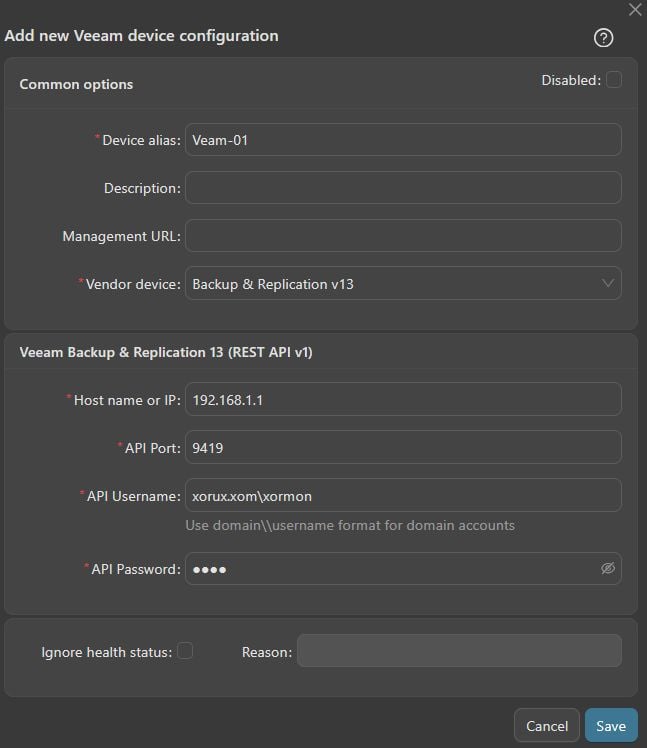Image resolution: width=647 pixels, height=748 pixels.
Task: Enable the Disabled checkbox
Action: pos(614,80)
